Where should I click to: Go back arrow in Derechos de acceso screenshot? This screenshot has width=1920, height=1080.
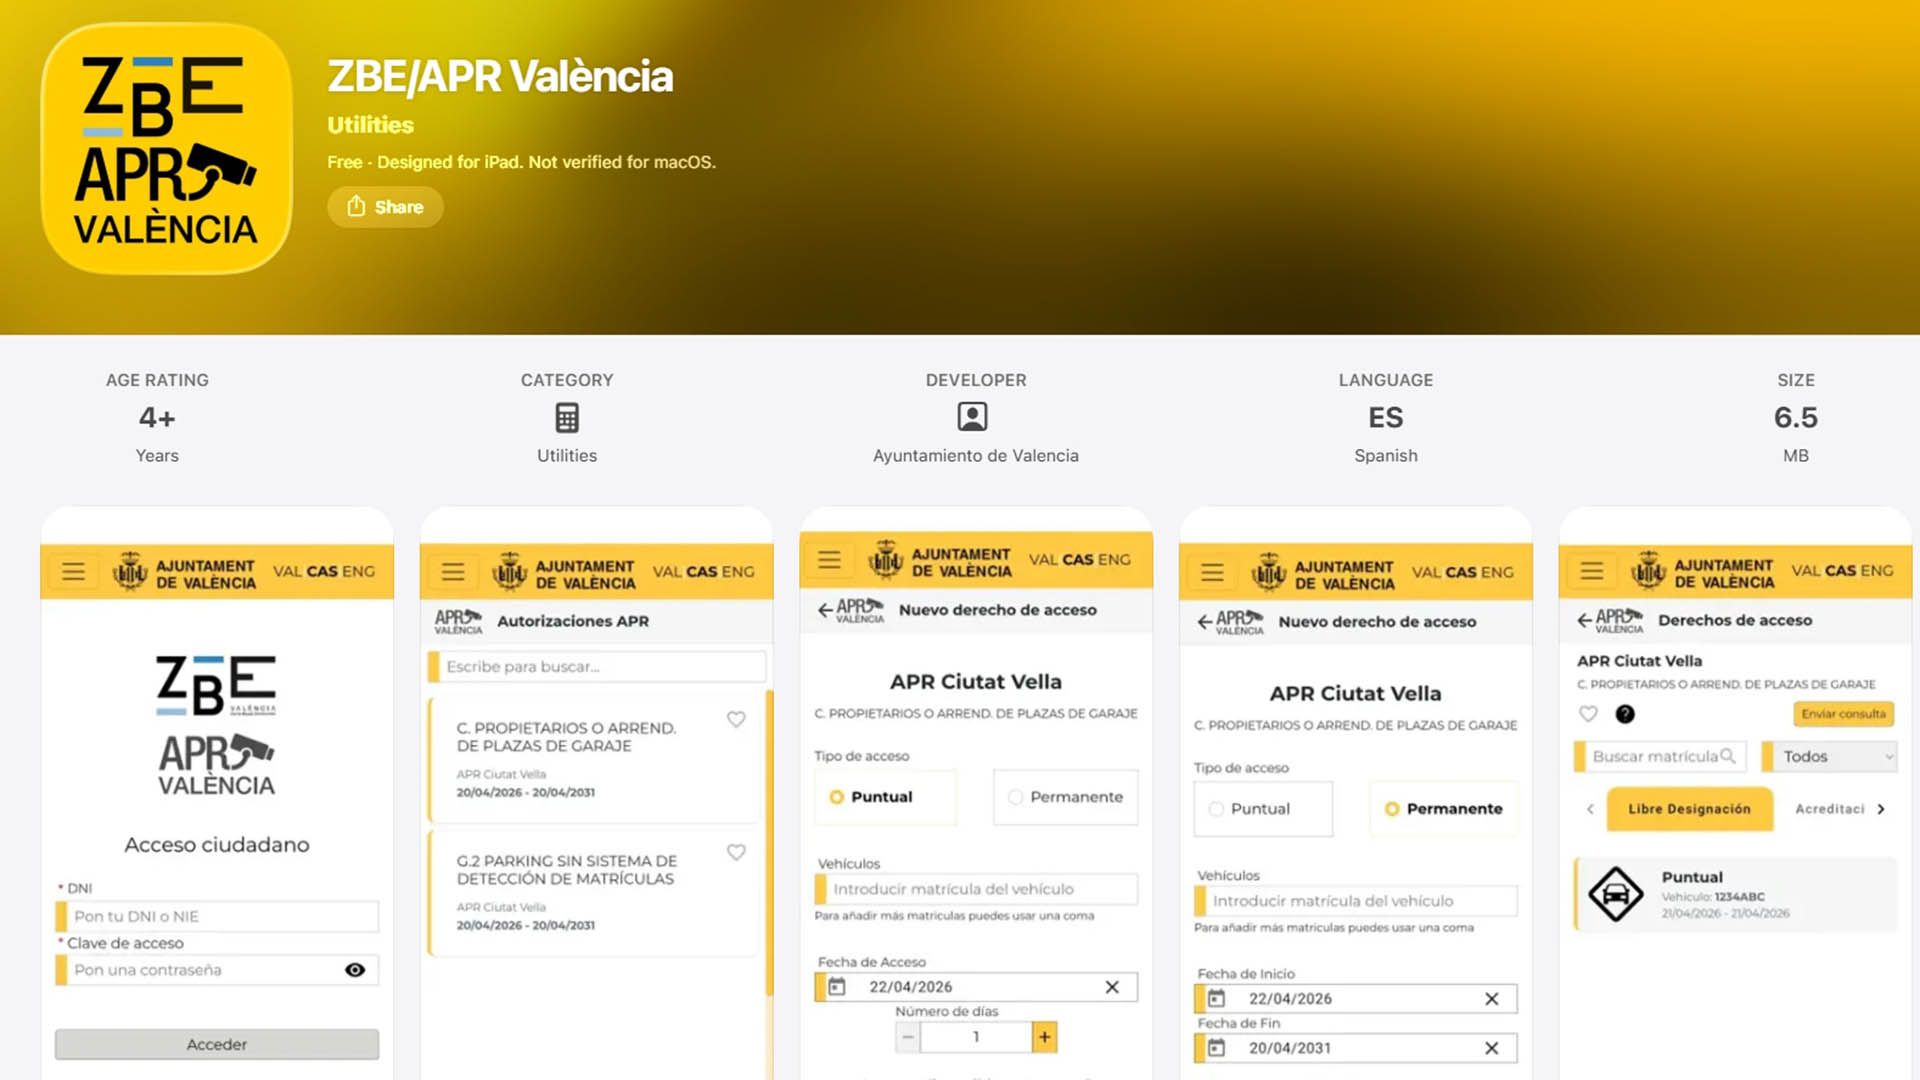(1585, 620)
